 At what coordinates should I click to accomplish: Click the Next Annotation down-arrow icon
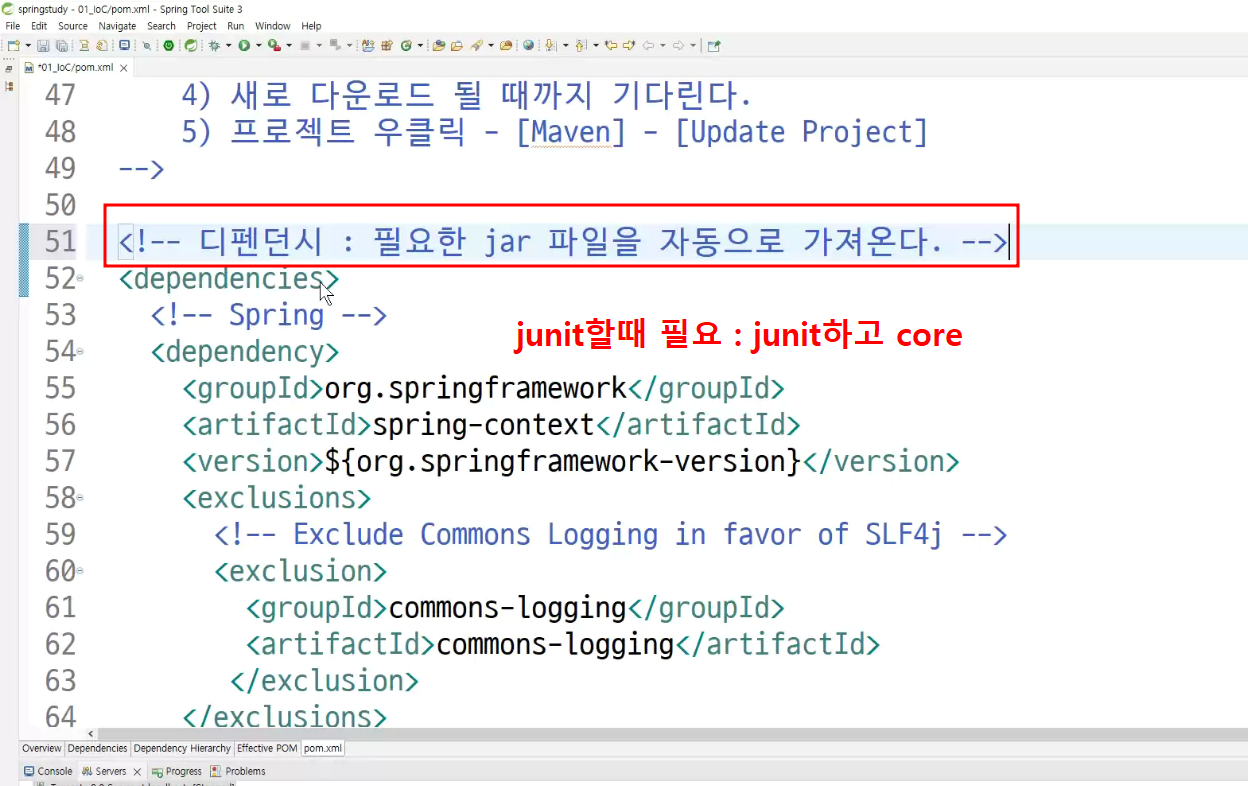[550, 45]
